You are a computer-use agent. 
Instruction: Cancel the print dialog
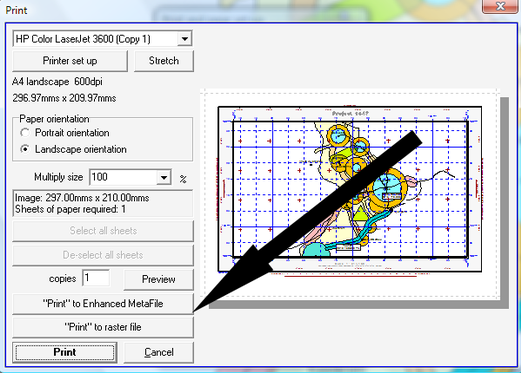pos(159,352)
